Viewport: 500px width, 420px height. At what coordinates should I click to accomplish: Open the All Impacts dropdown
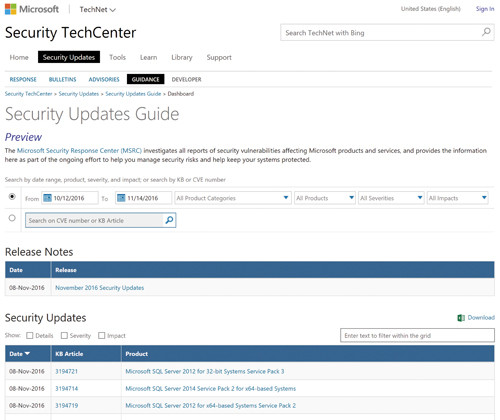click(x=457, y=198)
